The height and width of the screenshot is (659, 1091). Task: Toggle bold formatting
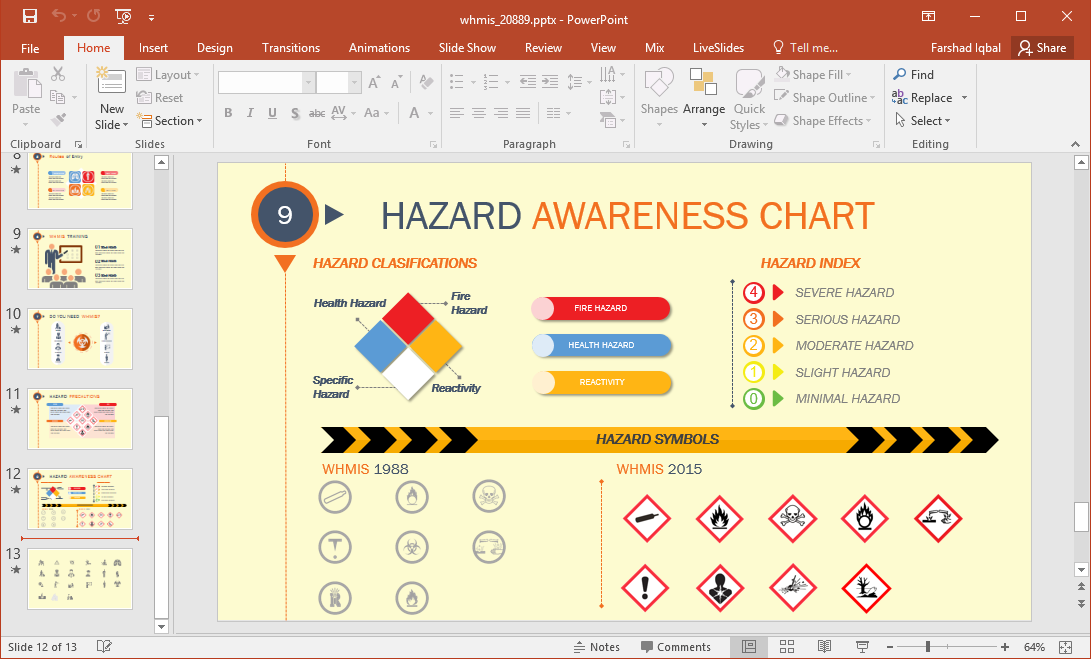pyautogui.click(x=228, y=113)
